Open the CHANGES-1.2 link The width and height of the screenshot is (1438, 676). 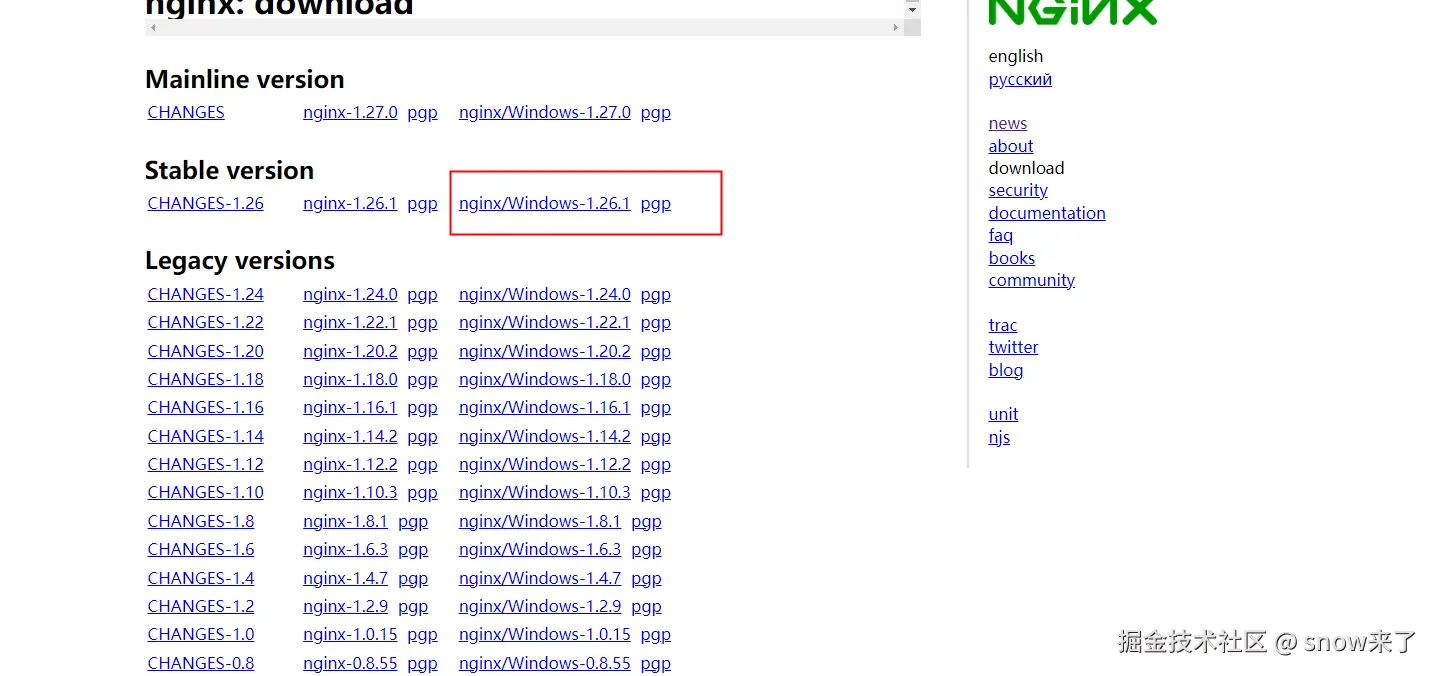click(201, 606)
